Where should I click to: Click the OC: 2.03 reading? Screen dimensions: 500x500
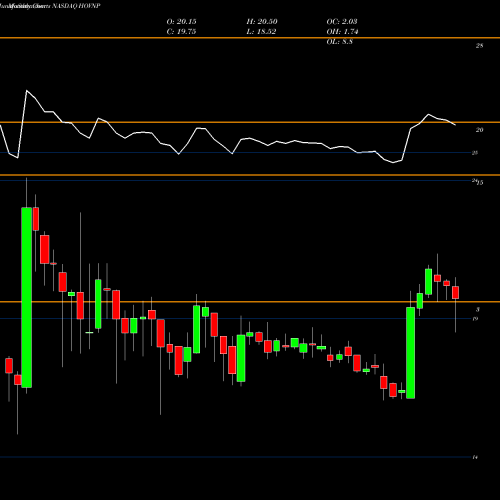click(342, 22)
